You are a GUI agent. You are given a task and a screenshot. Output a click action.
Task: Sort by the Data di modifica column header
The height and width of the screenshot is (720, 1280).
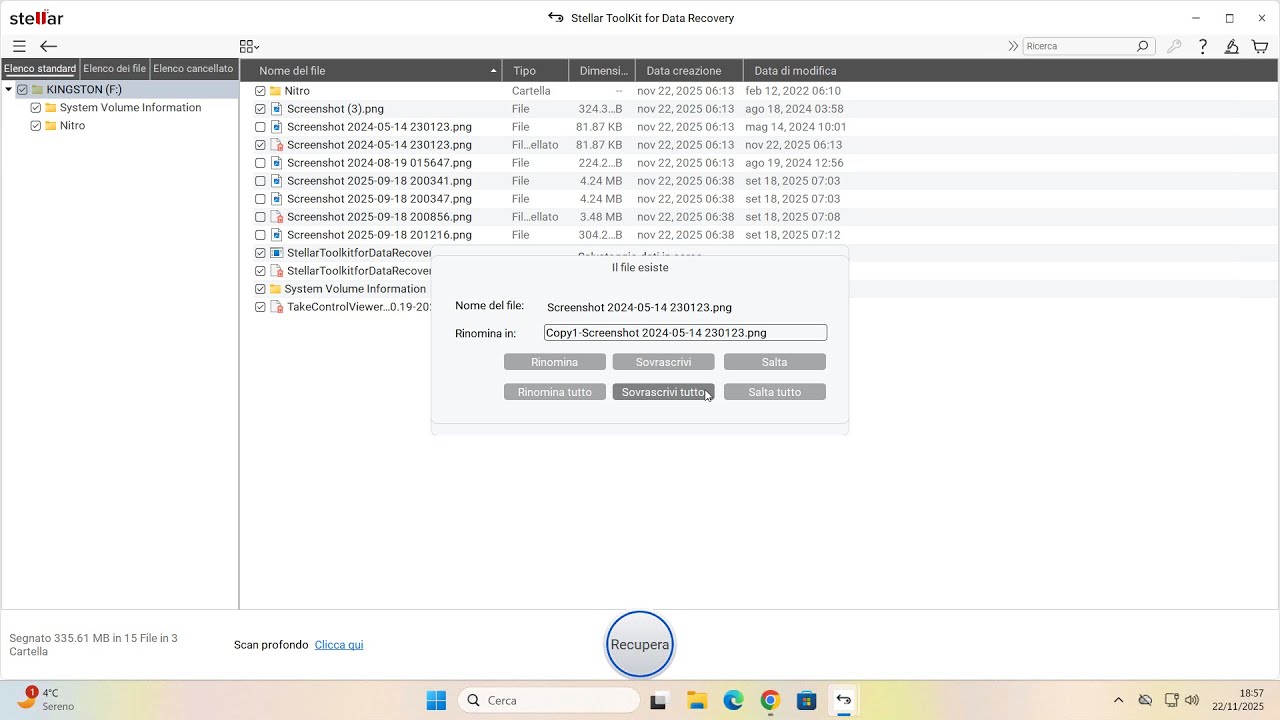coord(795,71)
